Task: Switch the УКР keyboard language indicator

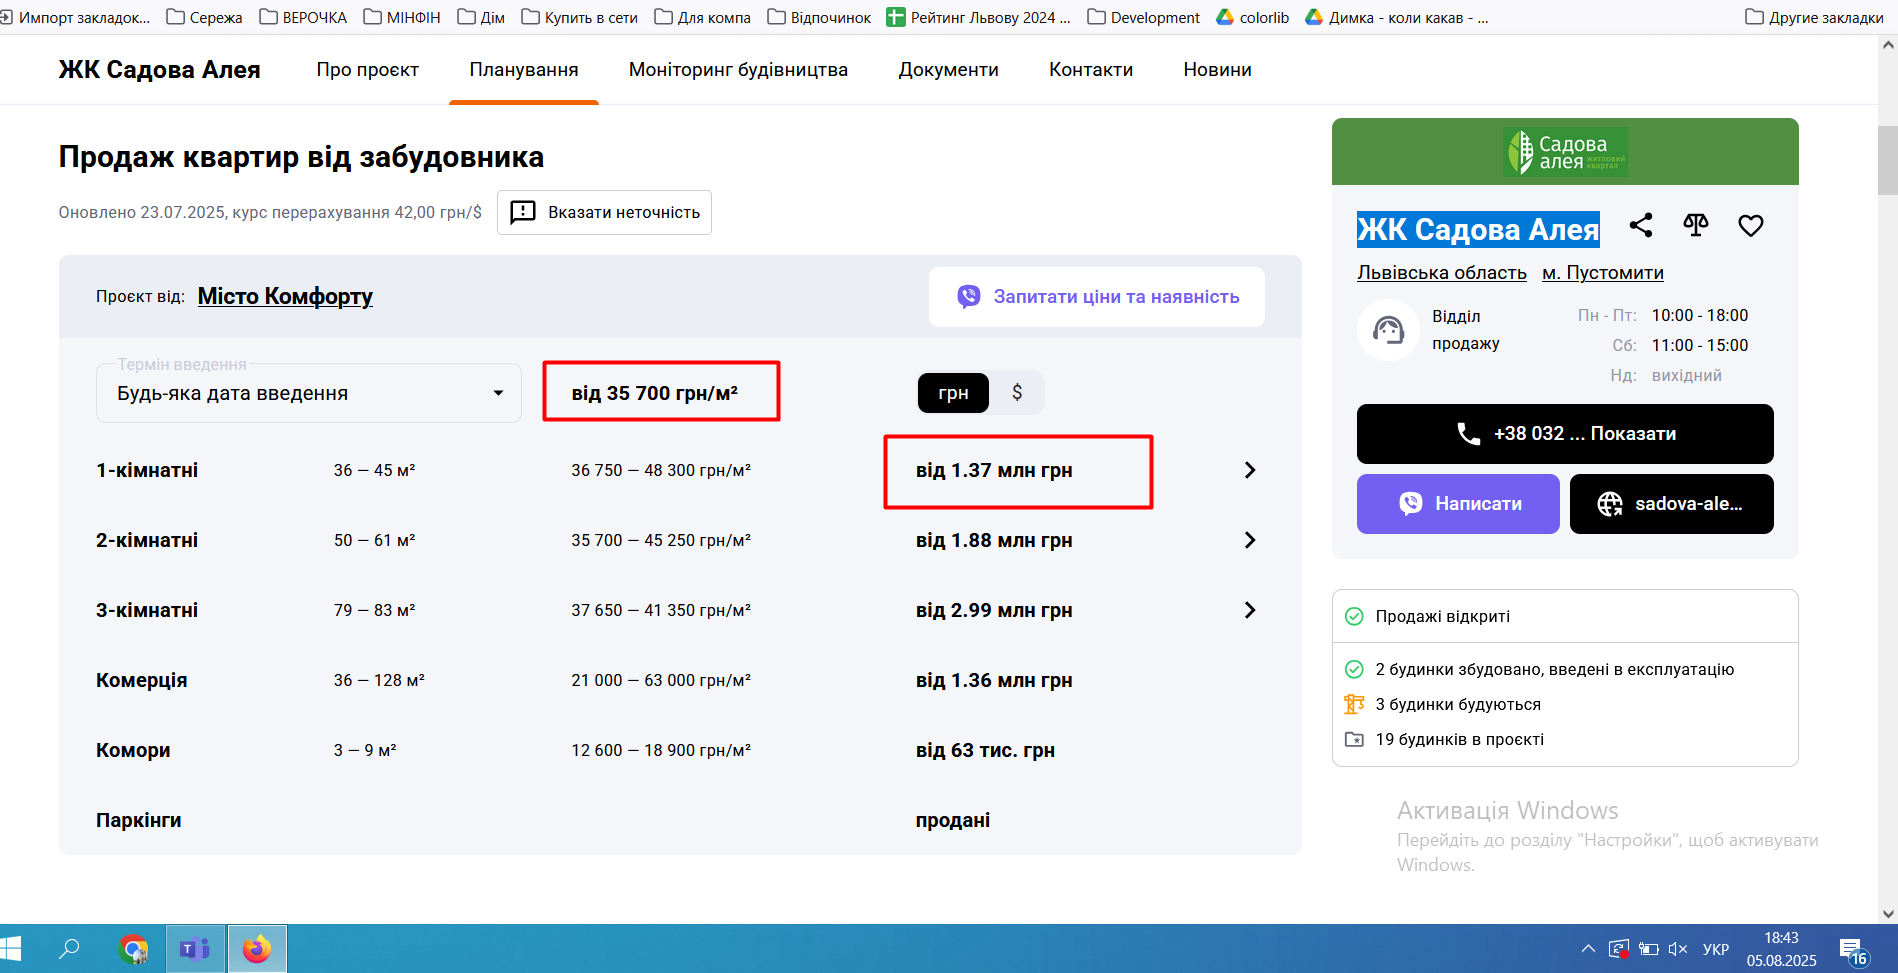Action: point(1716,949)
